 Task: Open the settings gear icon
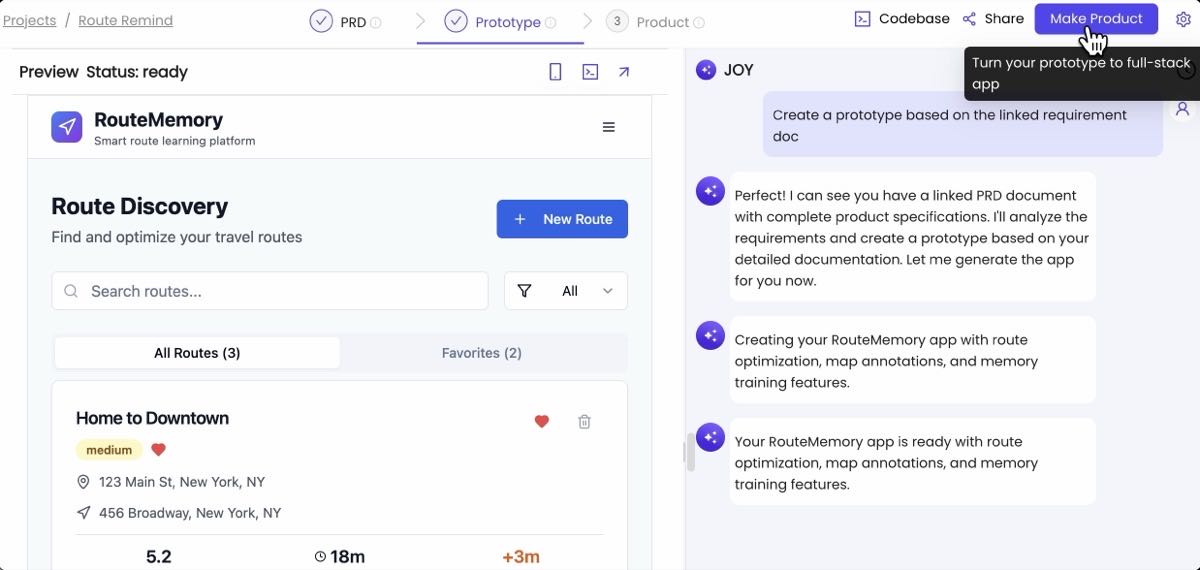point(1183,19)
